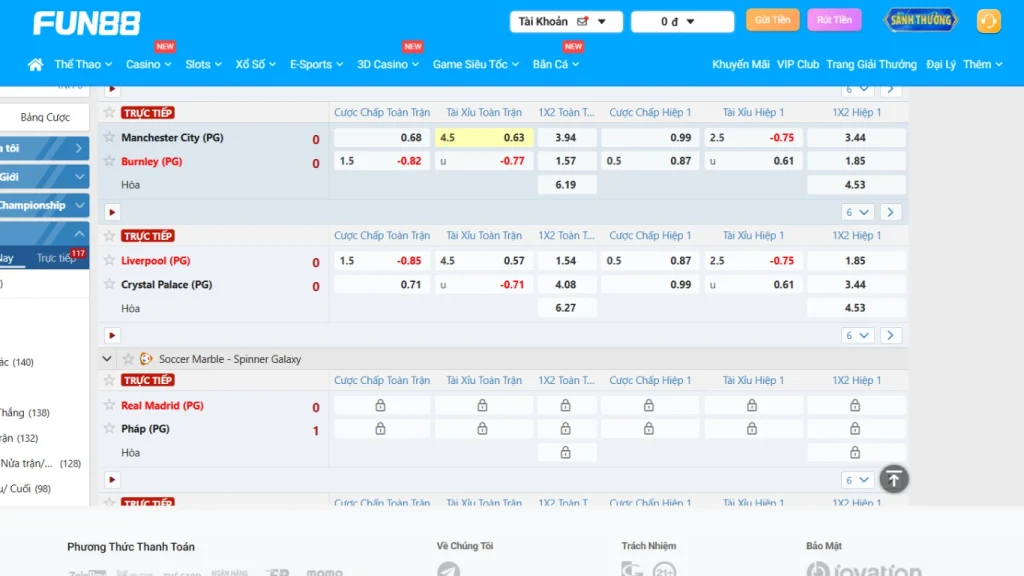The height and width of the screenshot is (576, 1024).
Task: Open the Slots menu
Action: [203, 64]
